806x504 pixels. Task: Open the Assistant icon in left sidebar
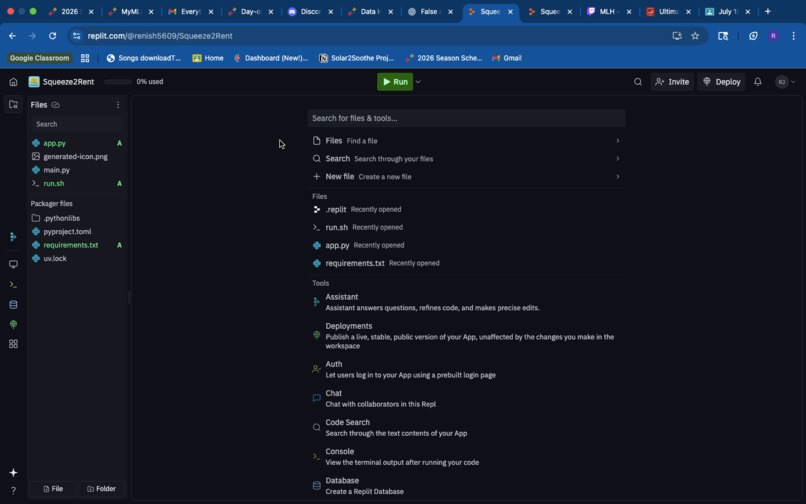coord(13,237)
